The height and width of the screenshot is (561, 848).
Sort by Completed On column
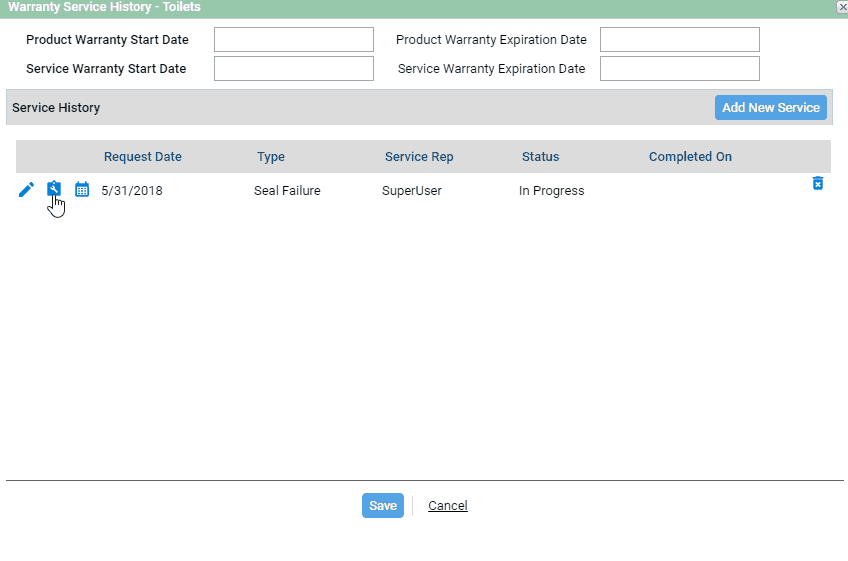690,157
